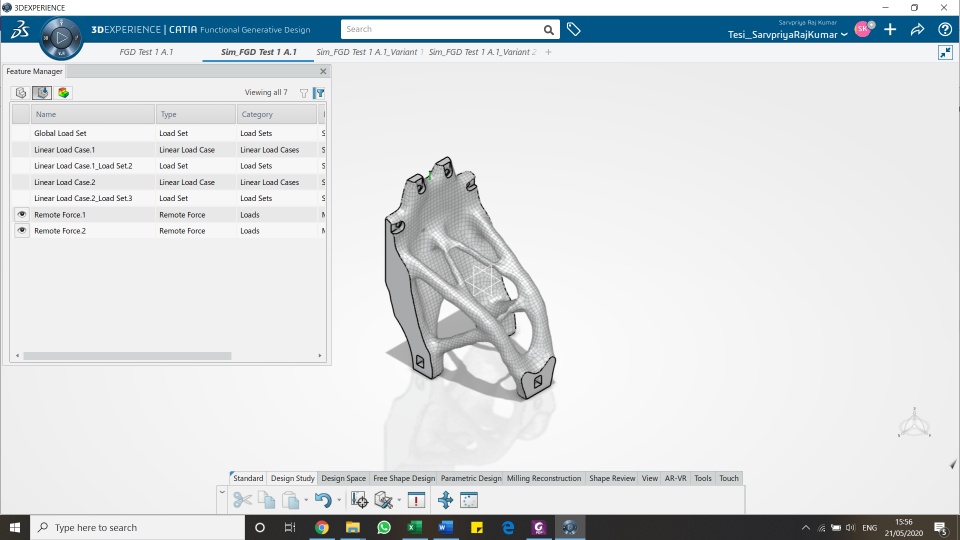Screen dimensions: 960x540
Task: Click the Cut scissors icon
Action: click(242, 500)
